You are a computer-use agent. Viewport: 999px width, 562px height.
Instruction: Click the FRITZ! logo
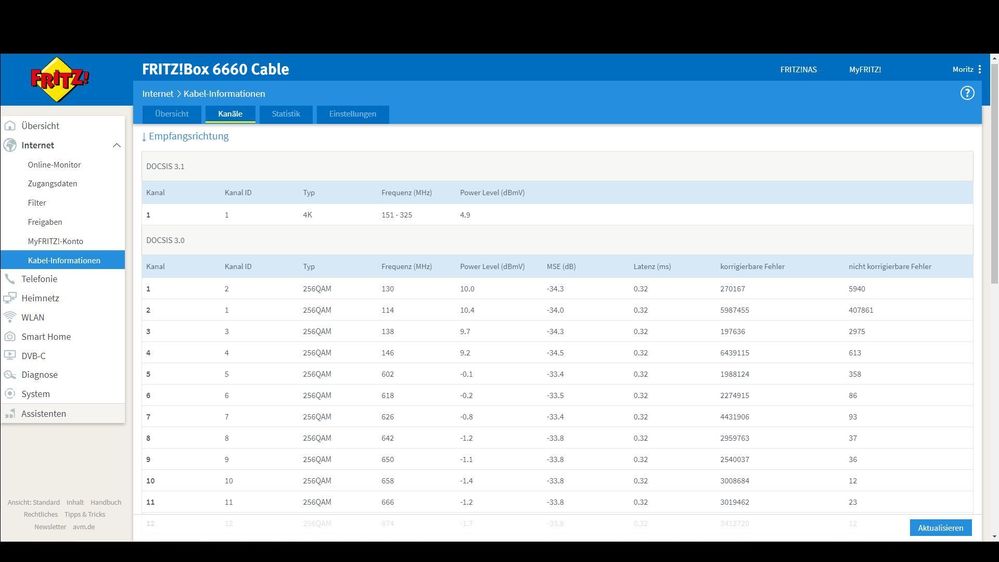tap(60, 80)
